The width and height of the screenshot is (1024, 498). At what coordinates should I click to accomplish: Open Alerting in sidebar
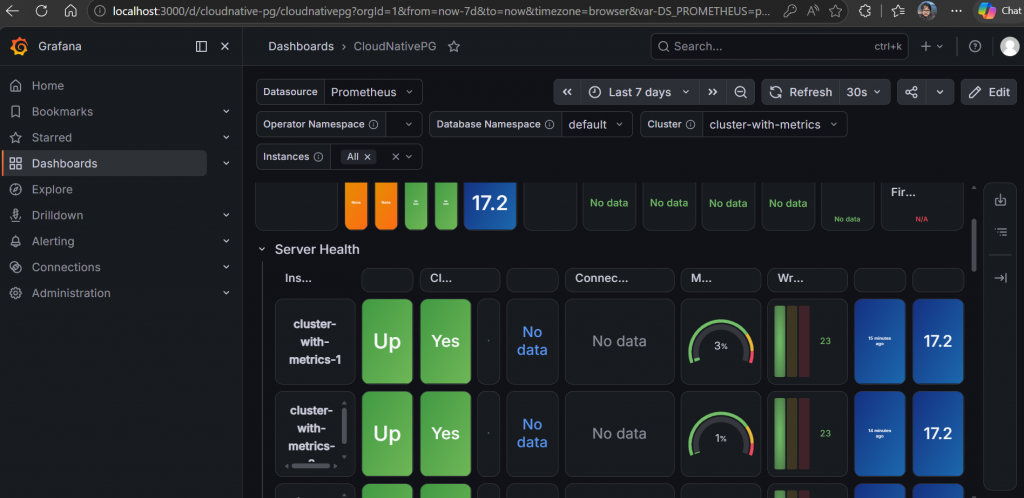[53, 241]
